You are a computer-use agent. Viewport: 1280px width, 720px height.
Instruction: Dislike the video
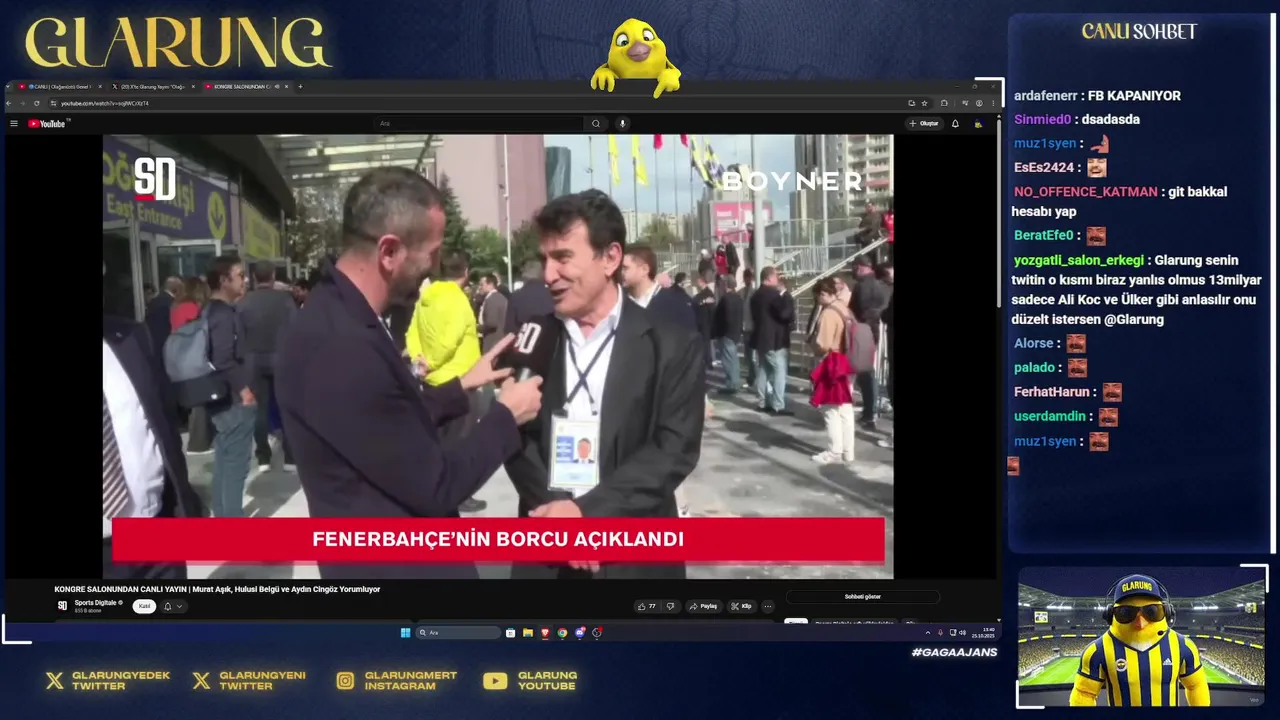[x=670, y=606]
